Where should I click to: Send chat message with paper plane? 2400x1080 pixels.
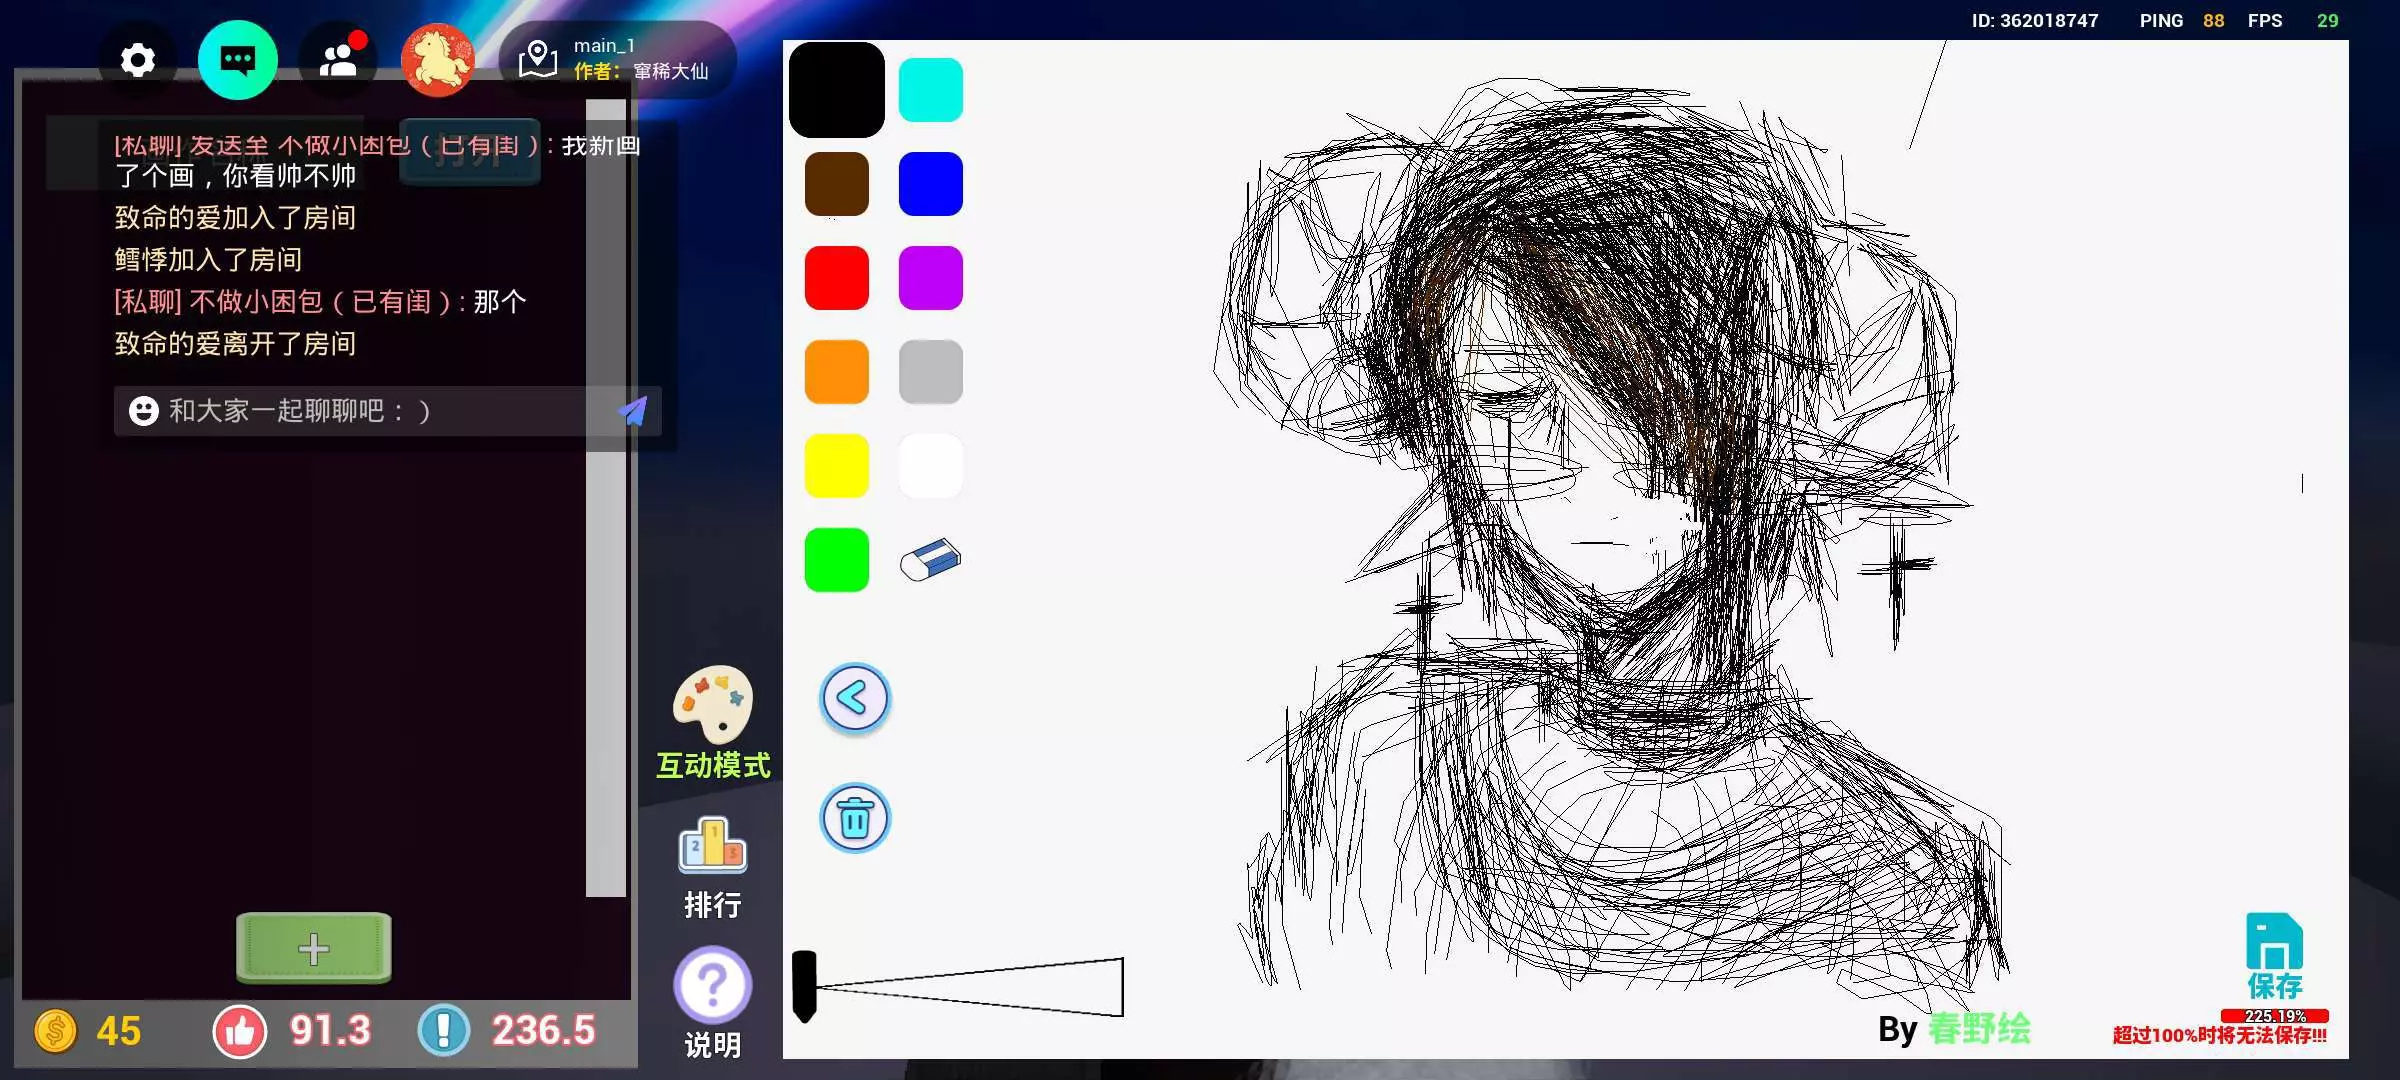click(x=633, y=411)
